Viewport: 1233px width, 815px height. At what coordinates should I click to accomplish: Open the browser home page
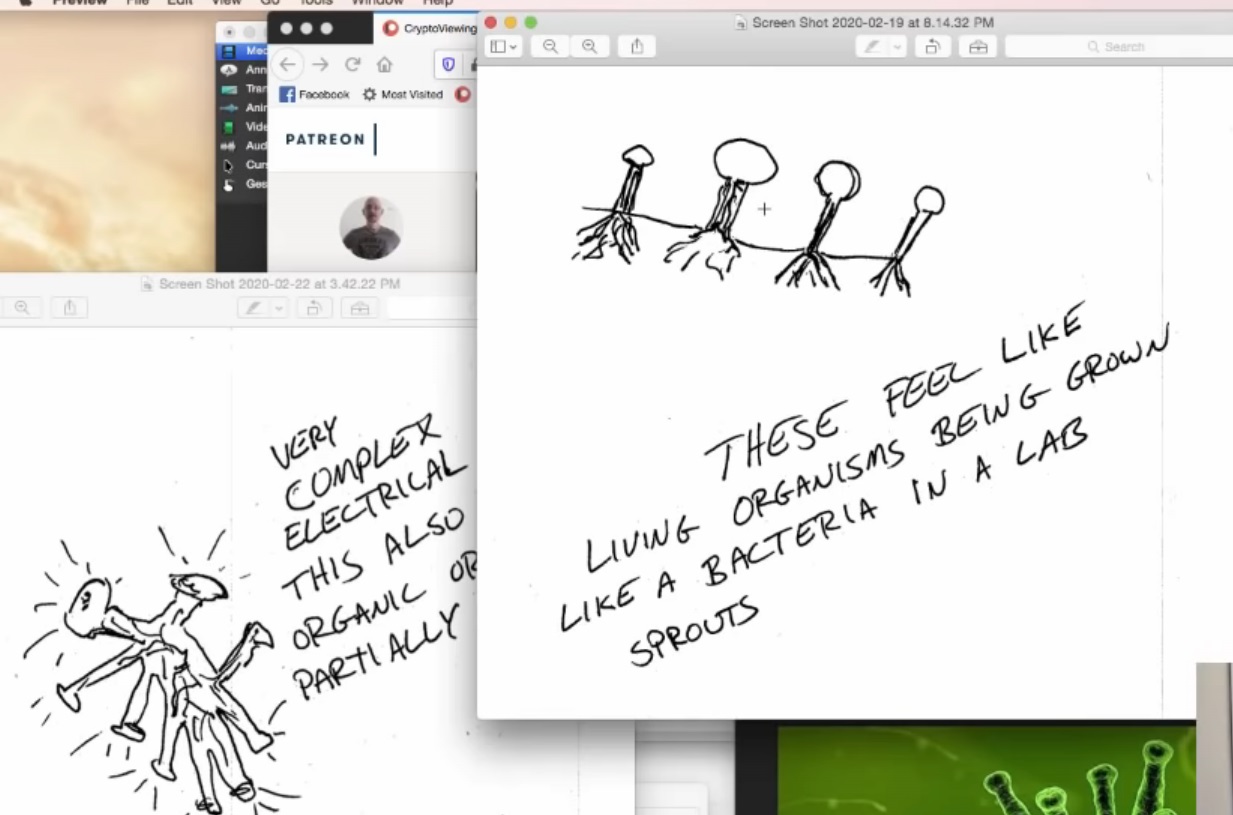click(384, 65)
